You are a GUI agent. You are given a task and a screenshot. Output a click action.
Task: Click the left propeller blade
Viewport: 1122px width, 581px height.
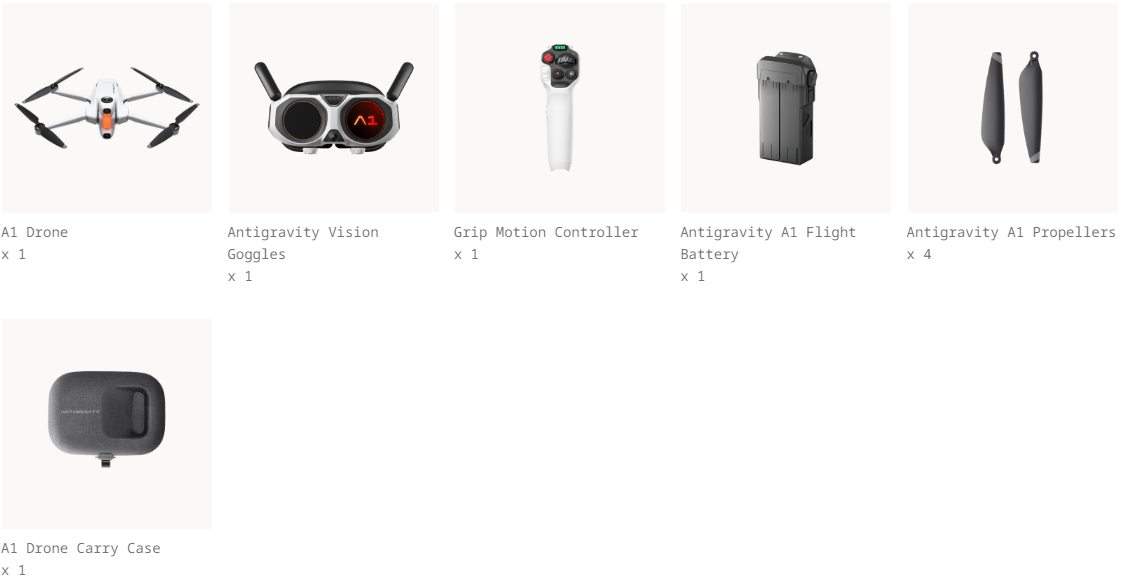(x=993, y=107)
